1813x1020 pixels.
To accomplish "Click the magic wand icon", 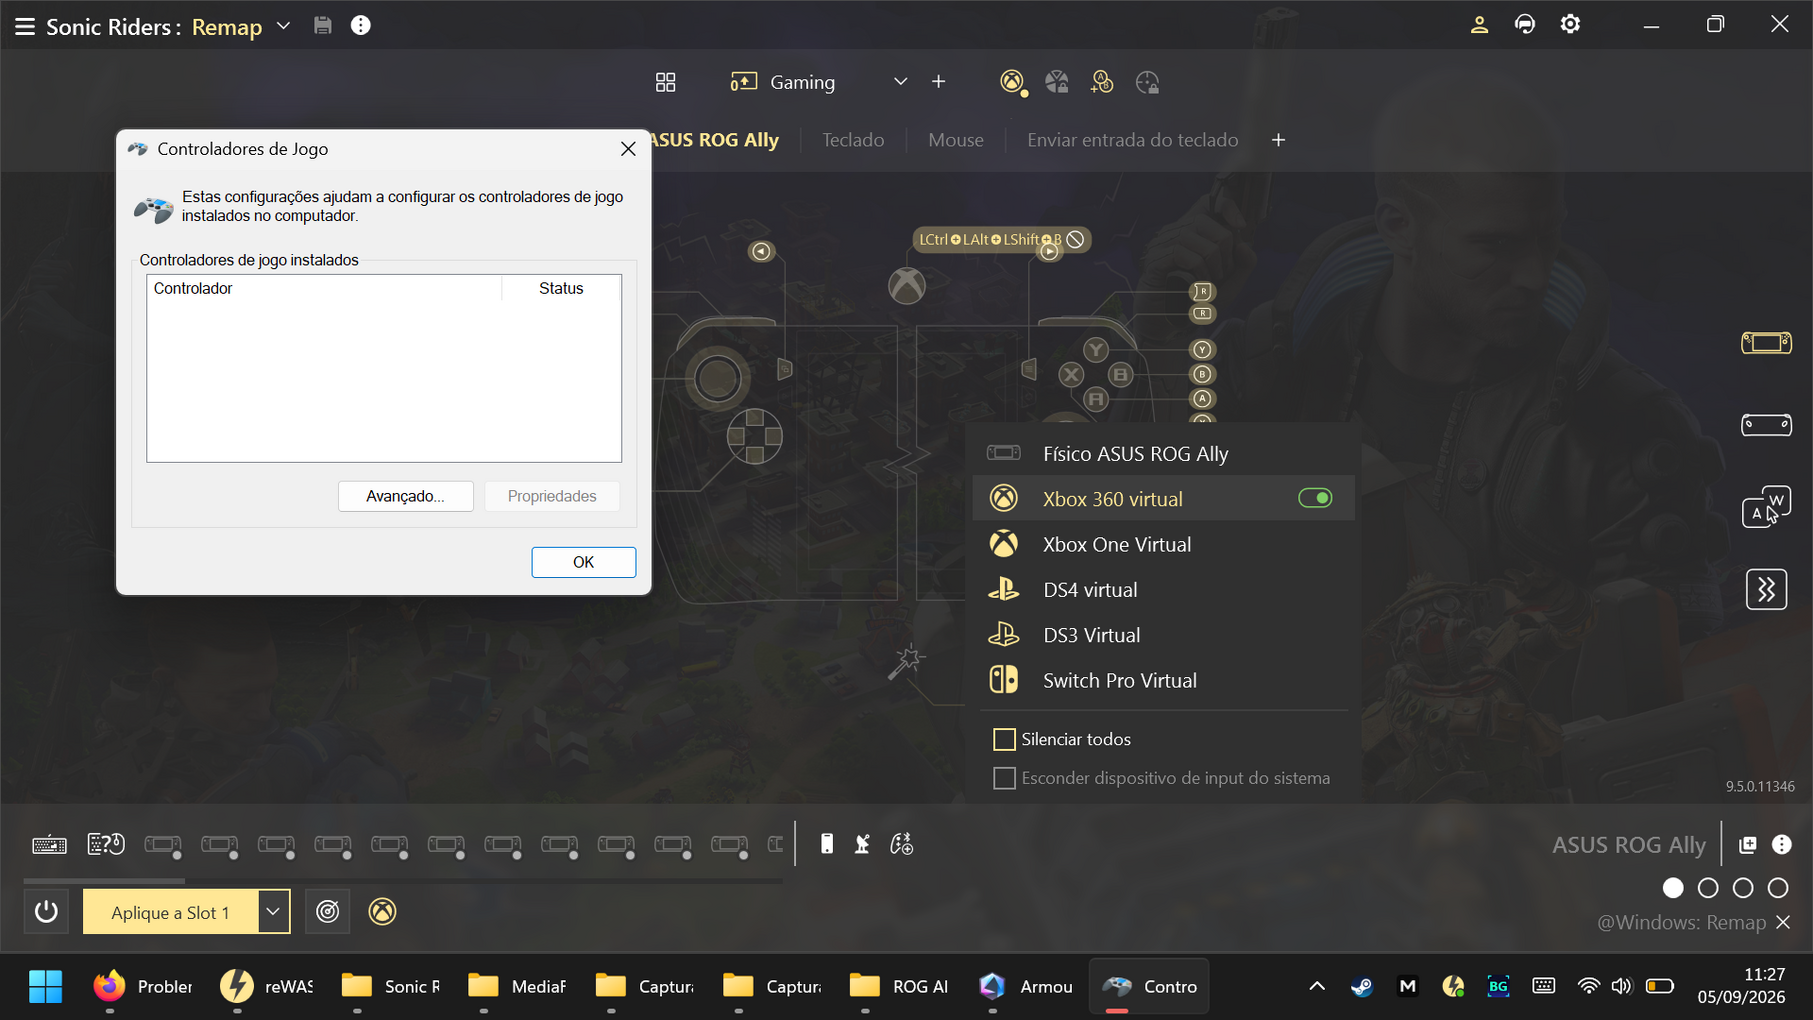I will tap(907, 662).
